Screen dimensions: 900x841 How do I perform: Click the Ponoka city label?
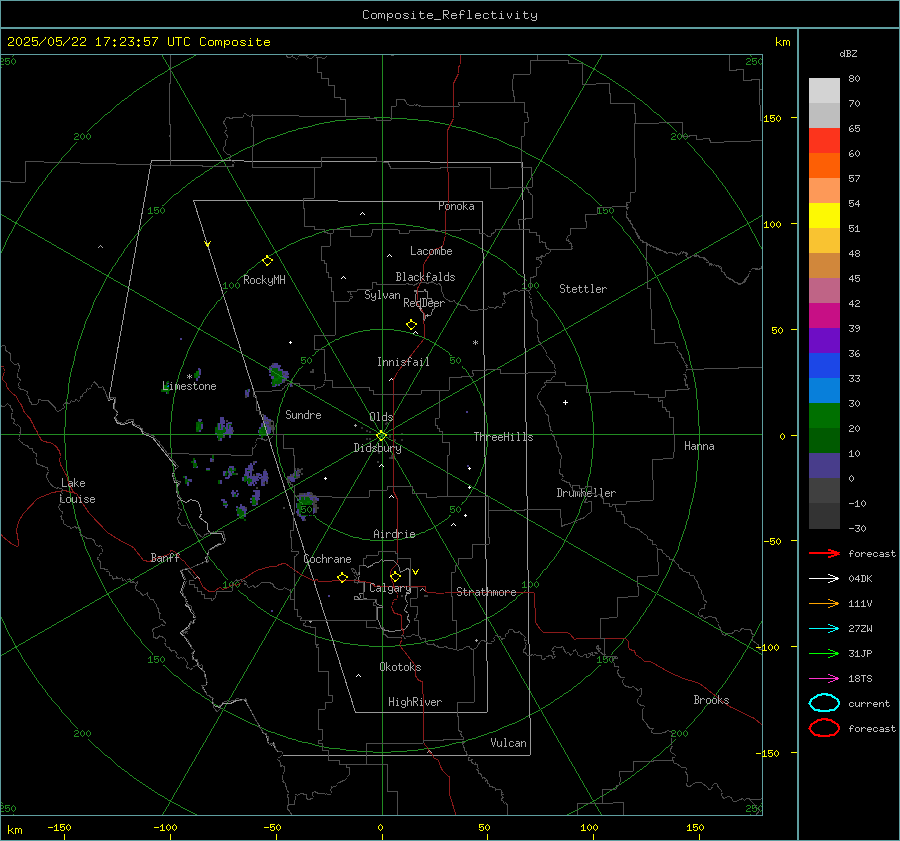pyautogui.click(x=456, y=206)
